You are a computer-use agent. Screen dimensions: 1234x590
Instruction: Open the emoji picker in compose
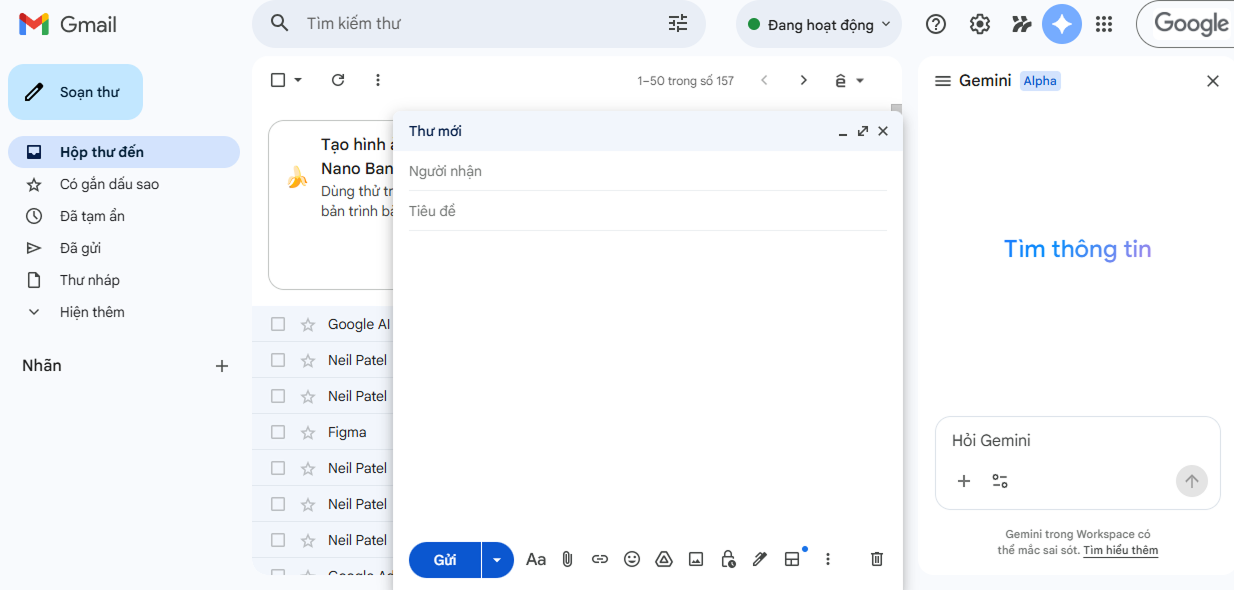(x=632, y=559)
